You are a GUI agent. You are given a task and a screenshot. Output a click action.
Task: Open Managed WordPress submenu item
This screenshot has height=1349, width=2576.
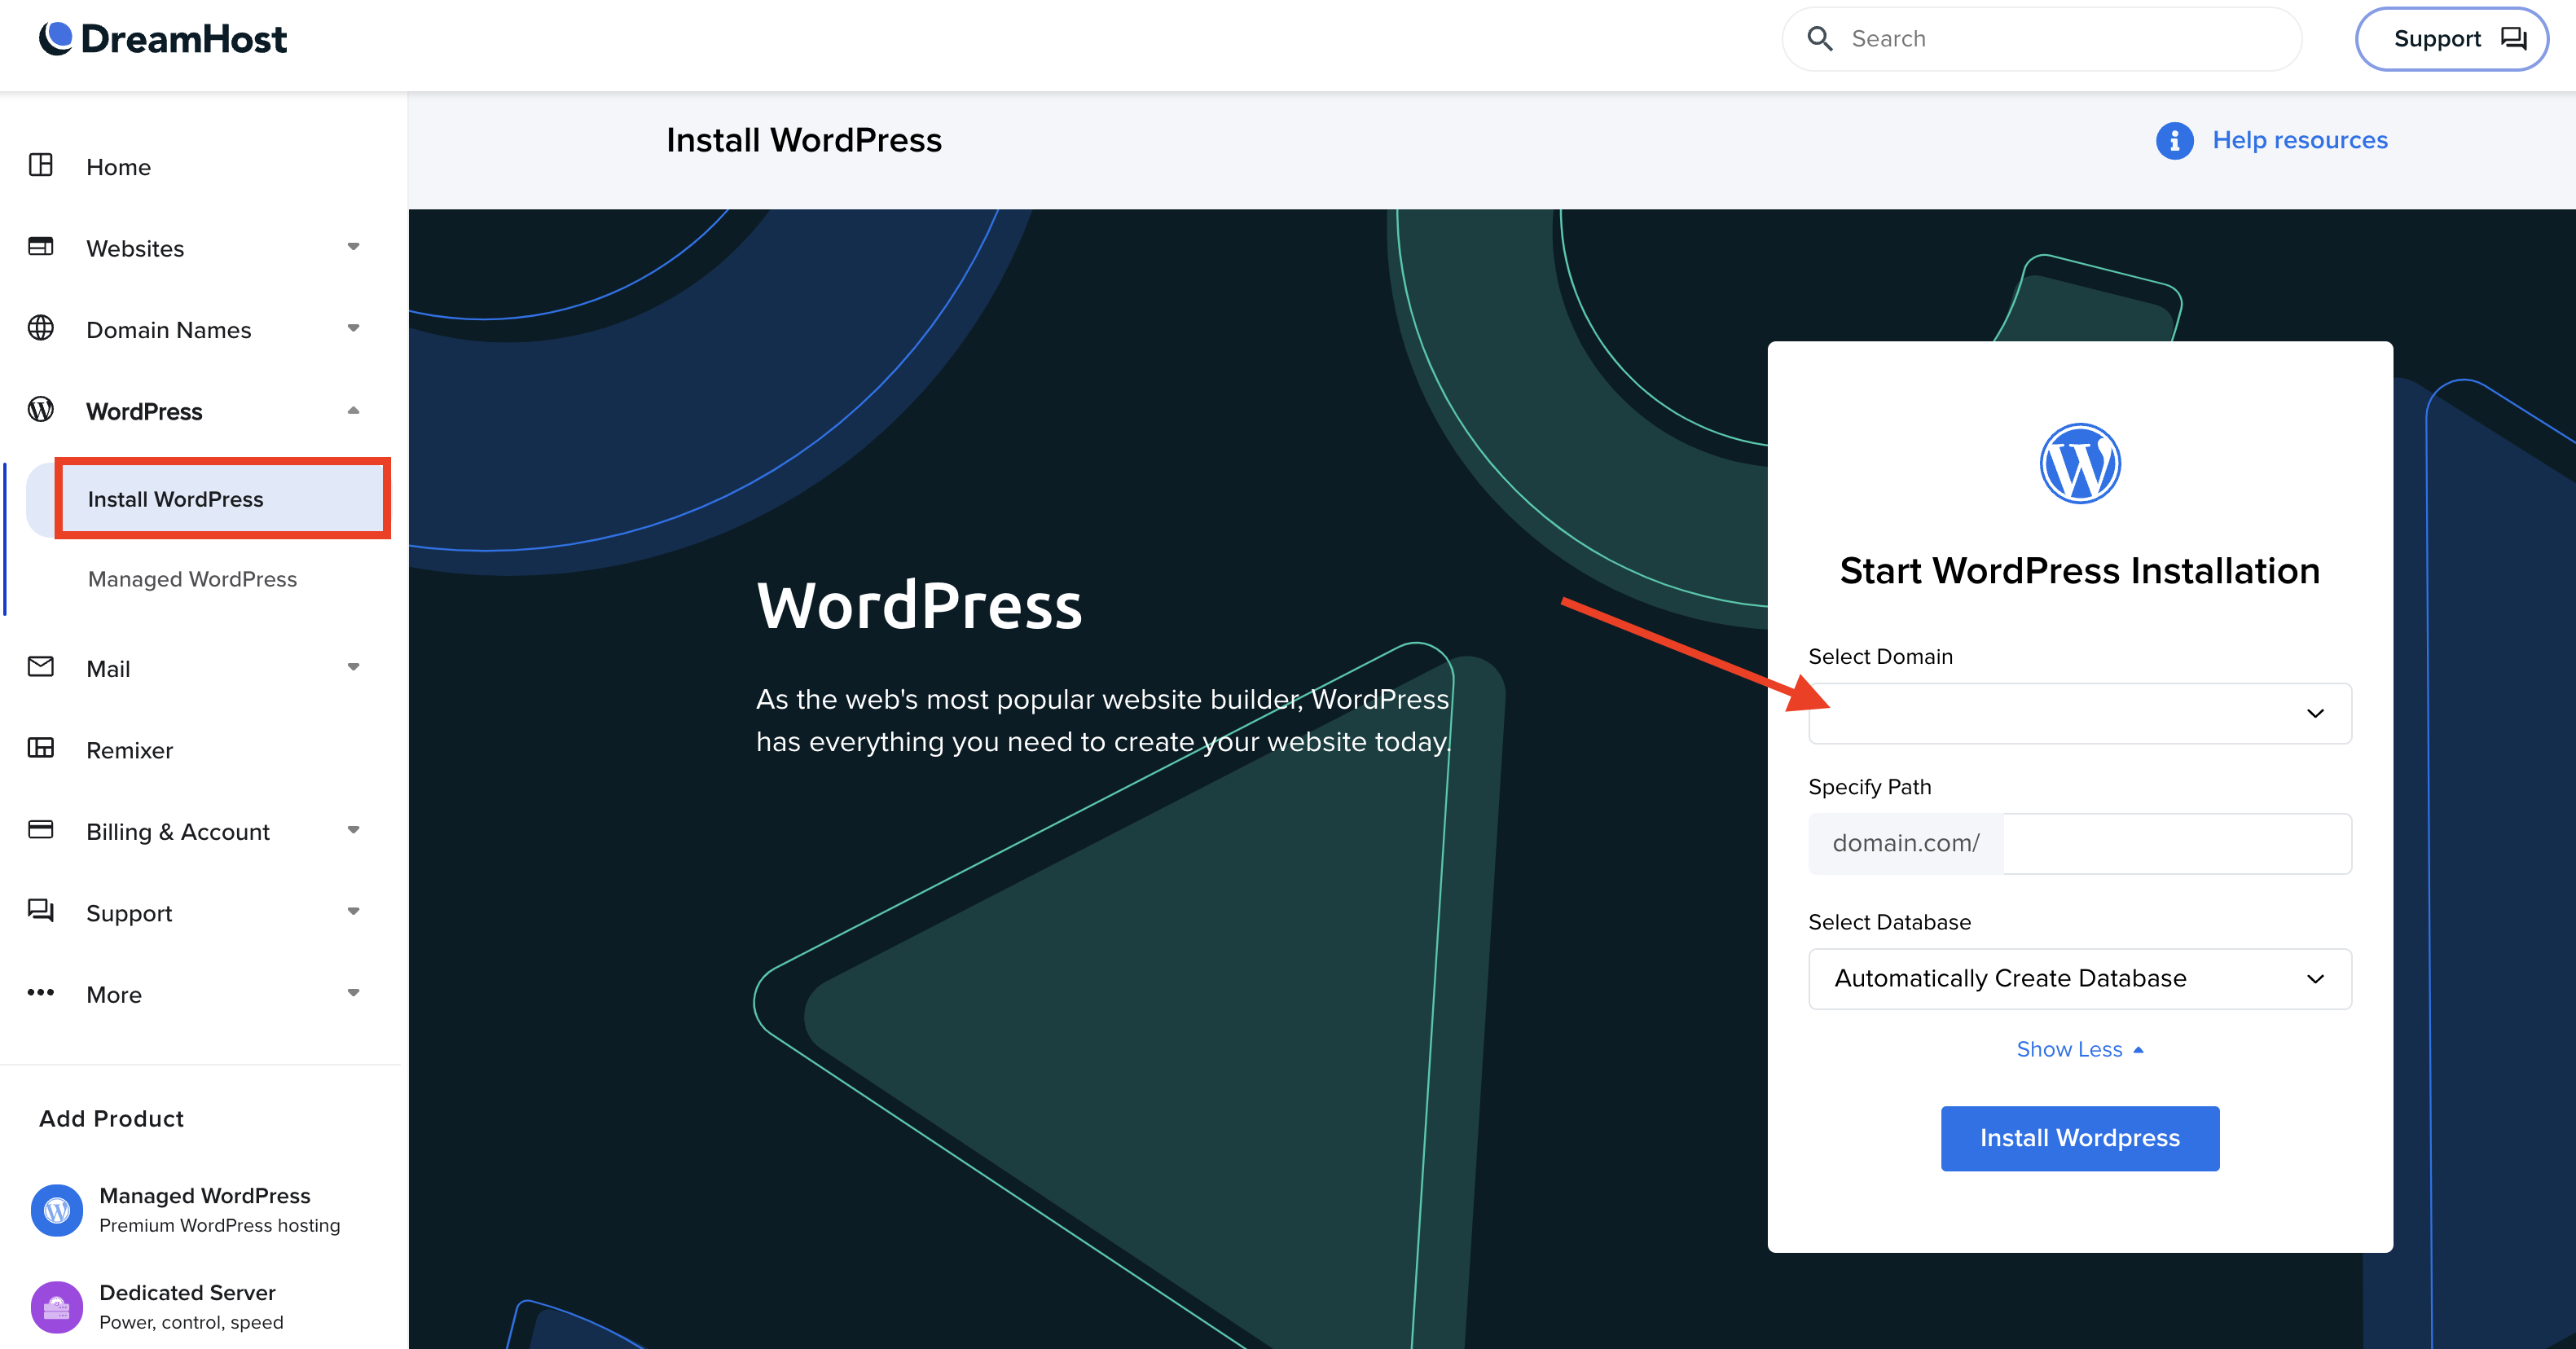pyautogui.click(x=192, y=579)
